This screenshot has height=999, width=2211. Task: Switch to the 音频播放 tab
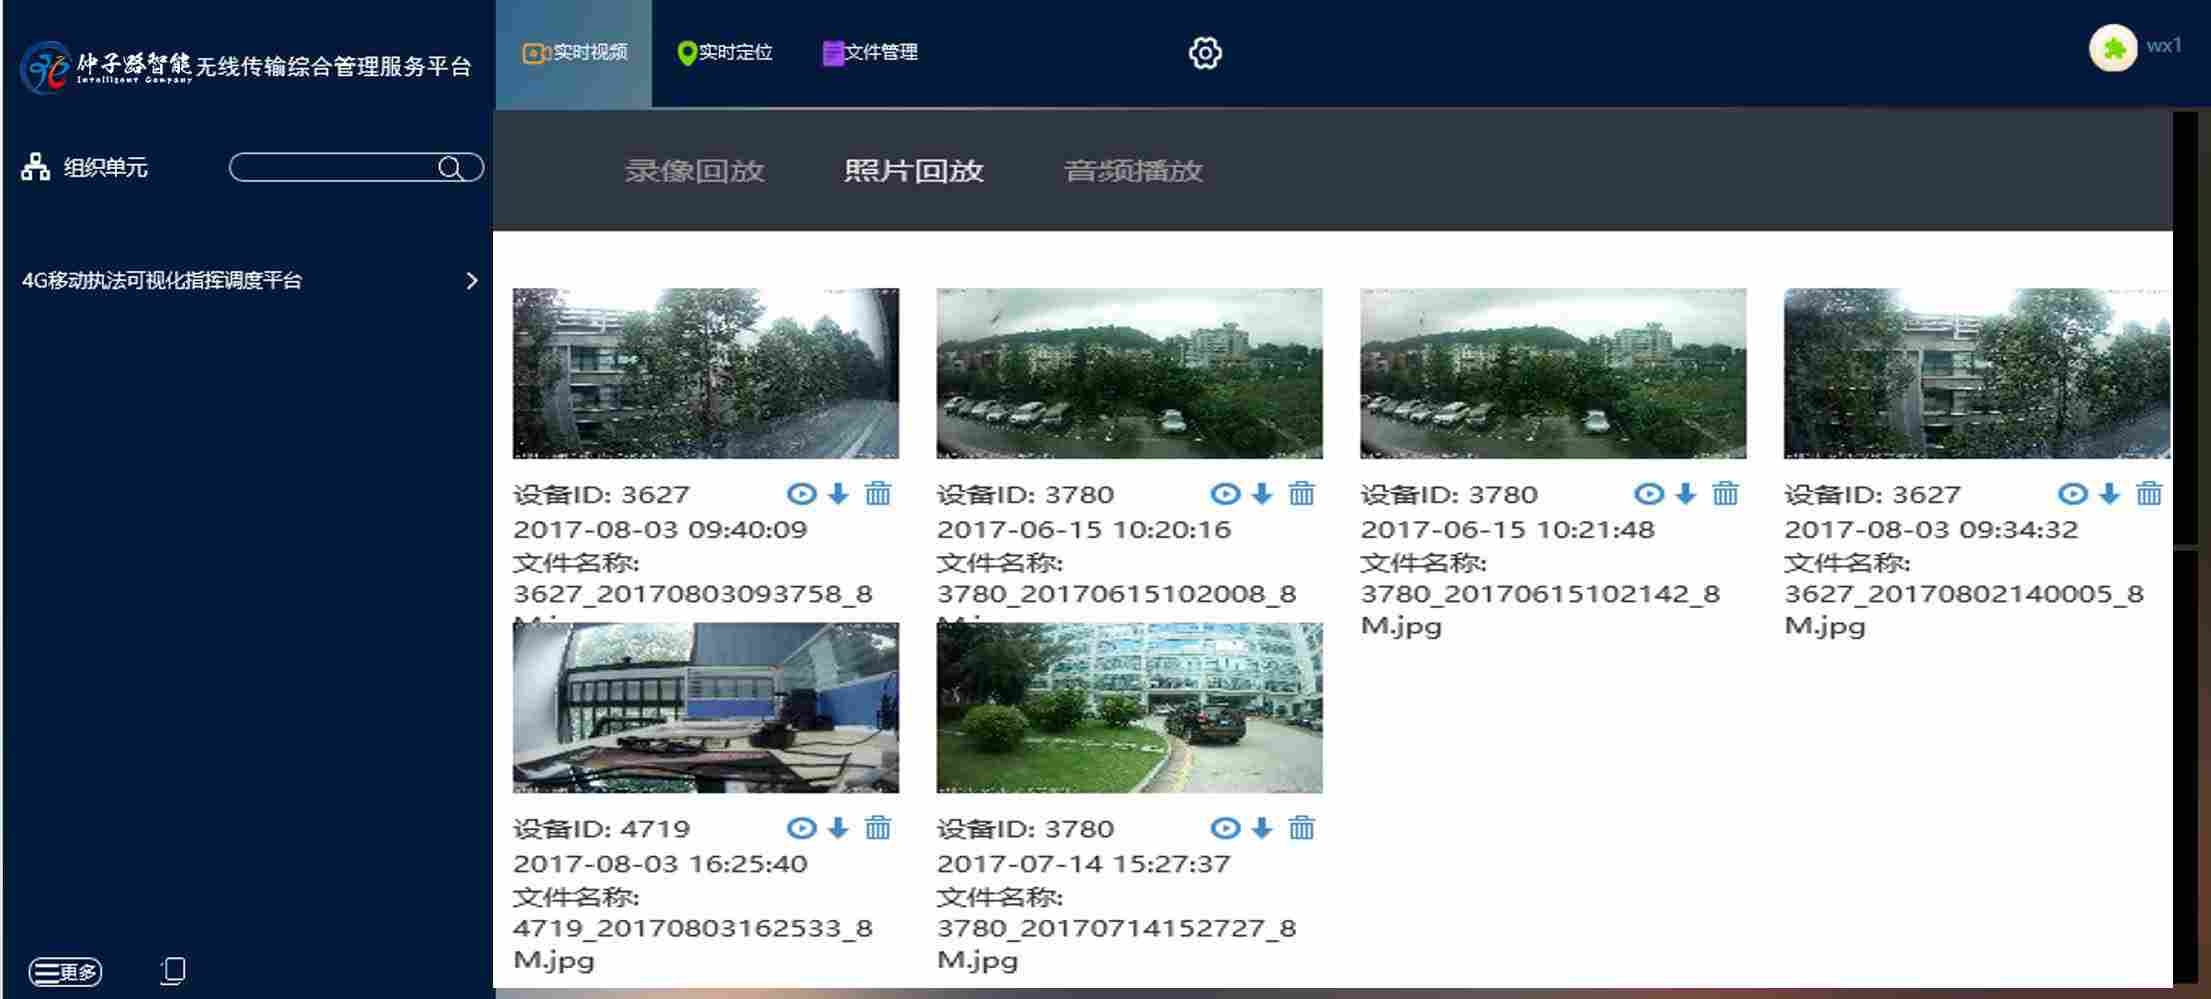1132,171
